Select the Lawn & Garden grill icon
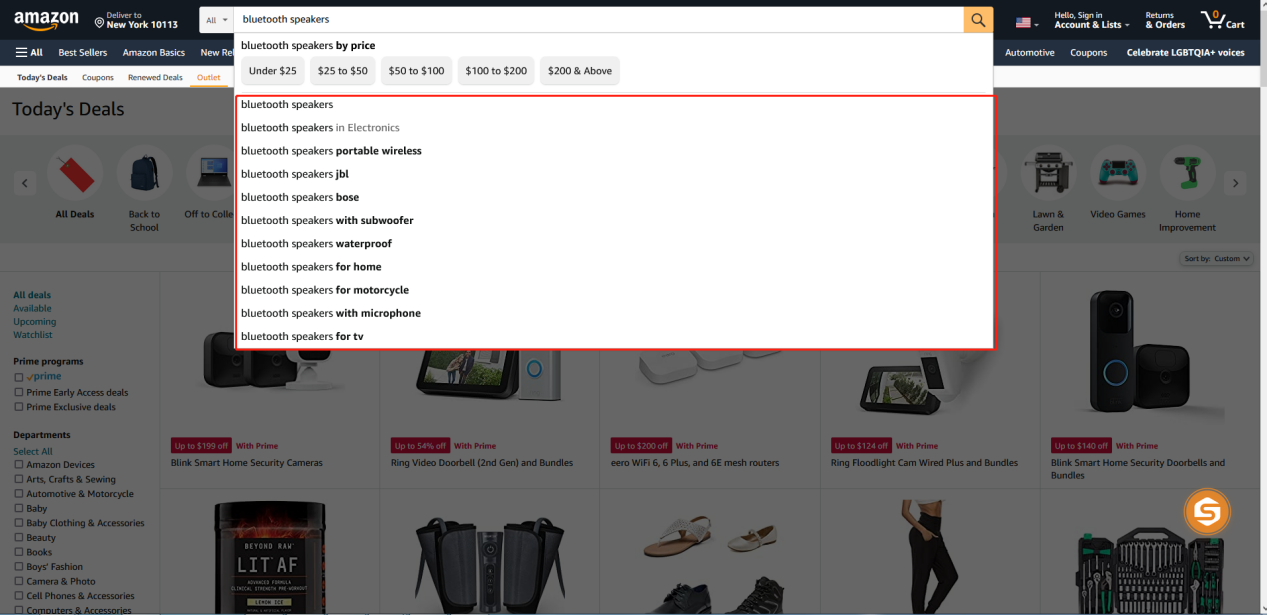 pos(1048,174)
